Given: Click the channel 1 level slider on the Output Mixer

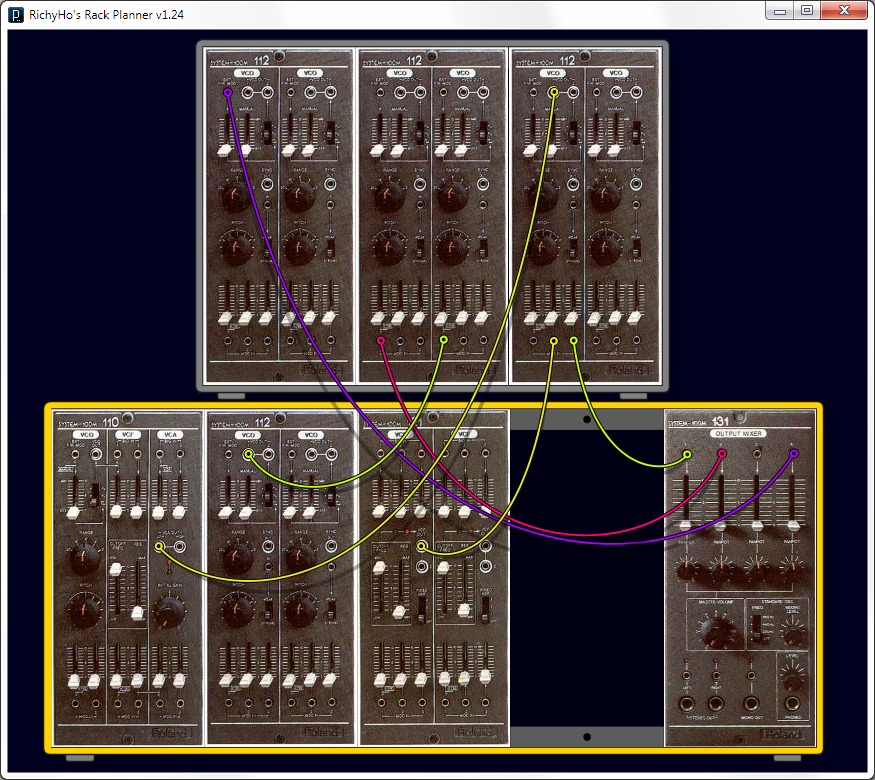Looking at the screenshot, I should (x=686, y=525).
